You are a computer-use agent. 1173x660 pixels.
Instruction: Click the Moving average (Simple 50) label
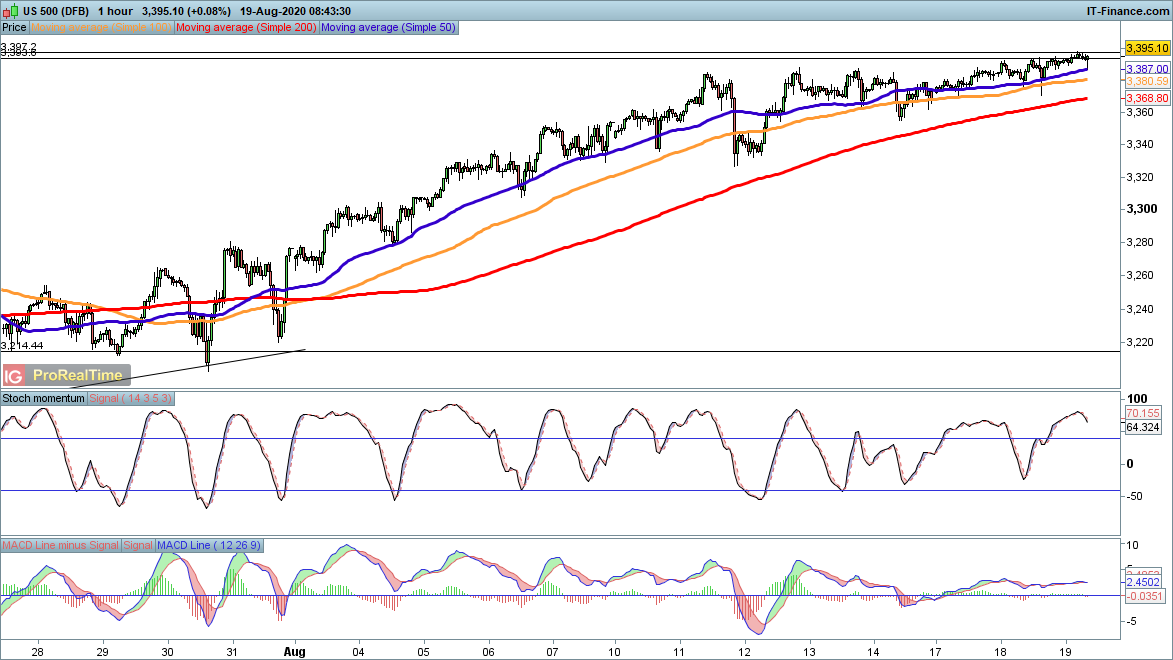[x=388, y=28]
